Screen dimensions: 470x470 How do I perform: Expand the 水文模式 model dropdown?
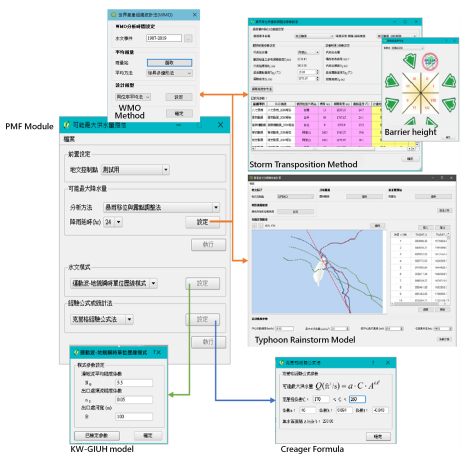tap(114, 283)
